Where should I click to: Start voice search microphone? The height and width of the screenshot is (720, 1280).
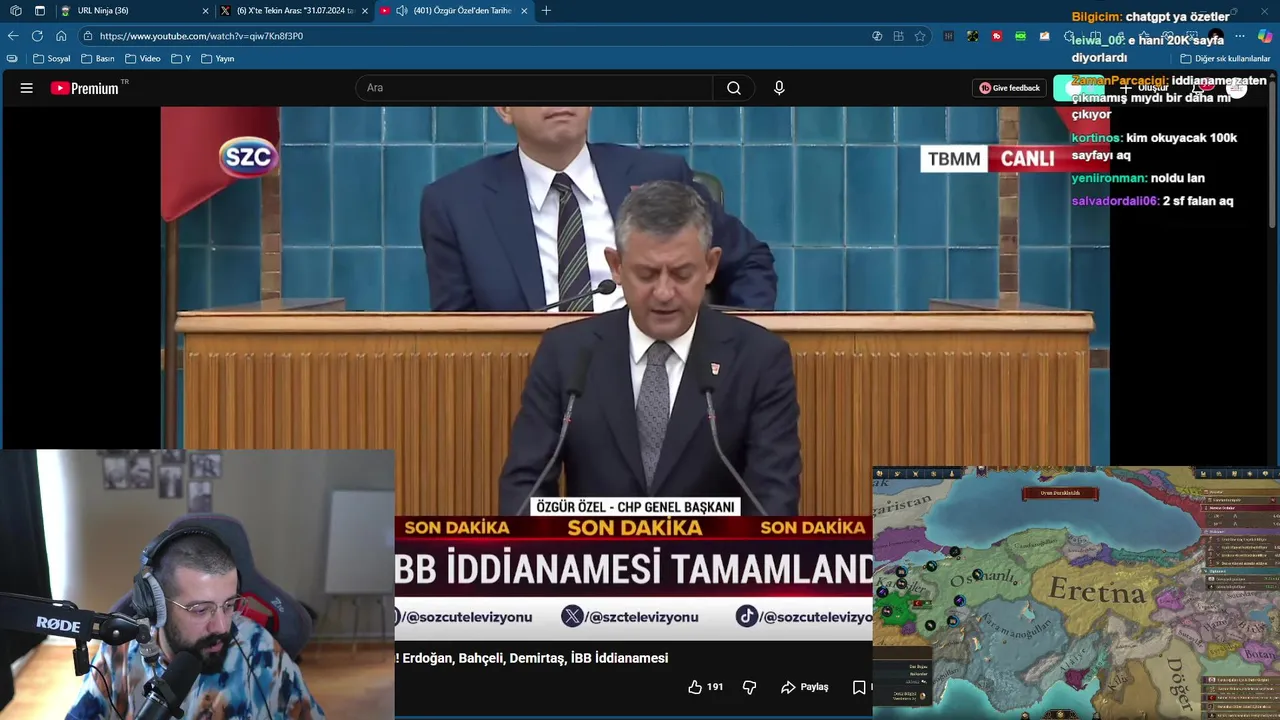[779, 88]
